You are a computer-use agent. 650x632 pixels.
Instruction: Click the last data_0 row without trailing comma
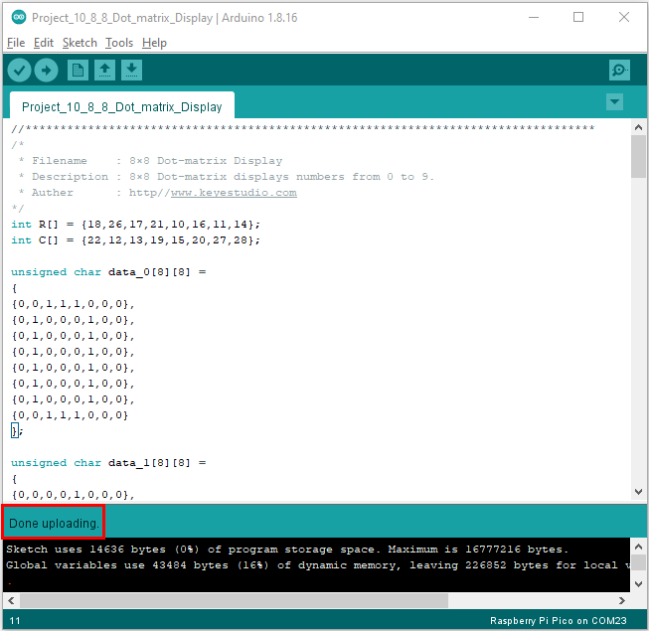(x=70, y=415)
